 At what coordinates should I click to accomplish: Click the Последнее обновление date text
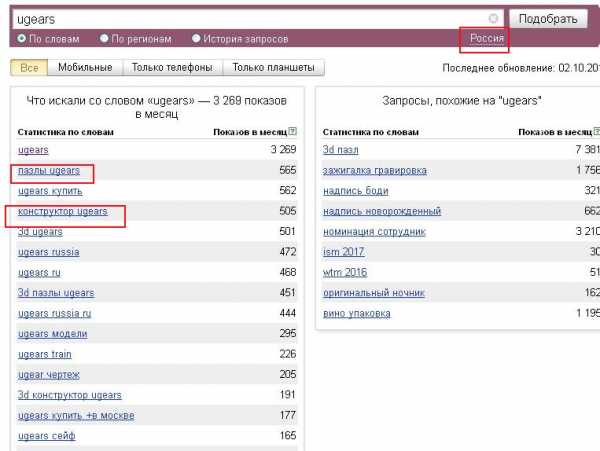pyautogui.click(x=521, y=68)
